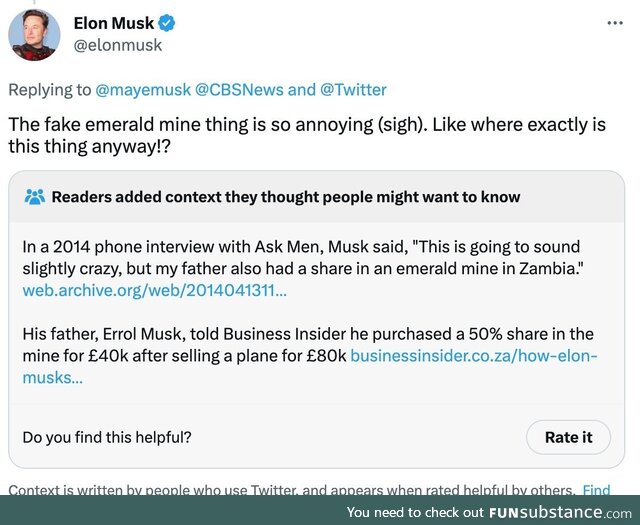Open the @elonmusk handle link
The image size is (640, 525).
(117, 44)
